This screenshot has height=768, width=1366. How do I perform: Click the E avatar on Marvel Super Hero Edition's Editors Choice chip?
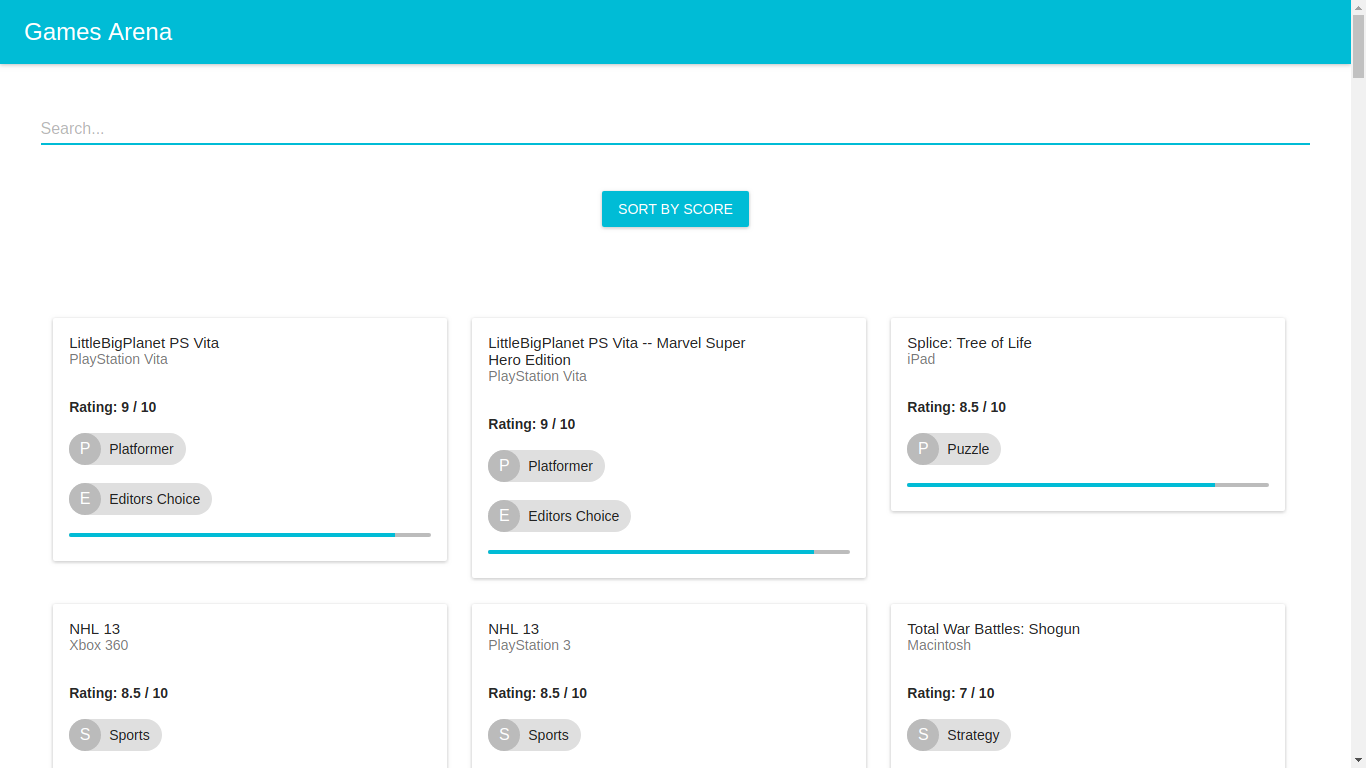[504, 516]
